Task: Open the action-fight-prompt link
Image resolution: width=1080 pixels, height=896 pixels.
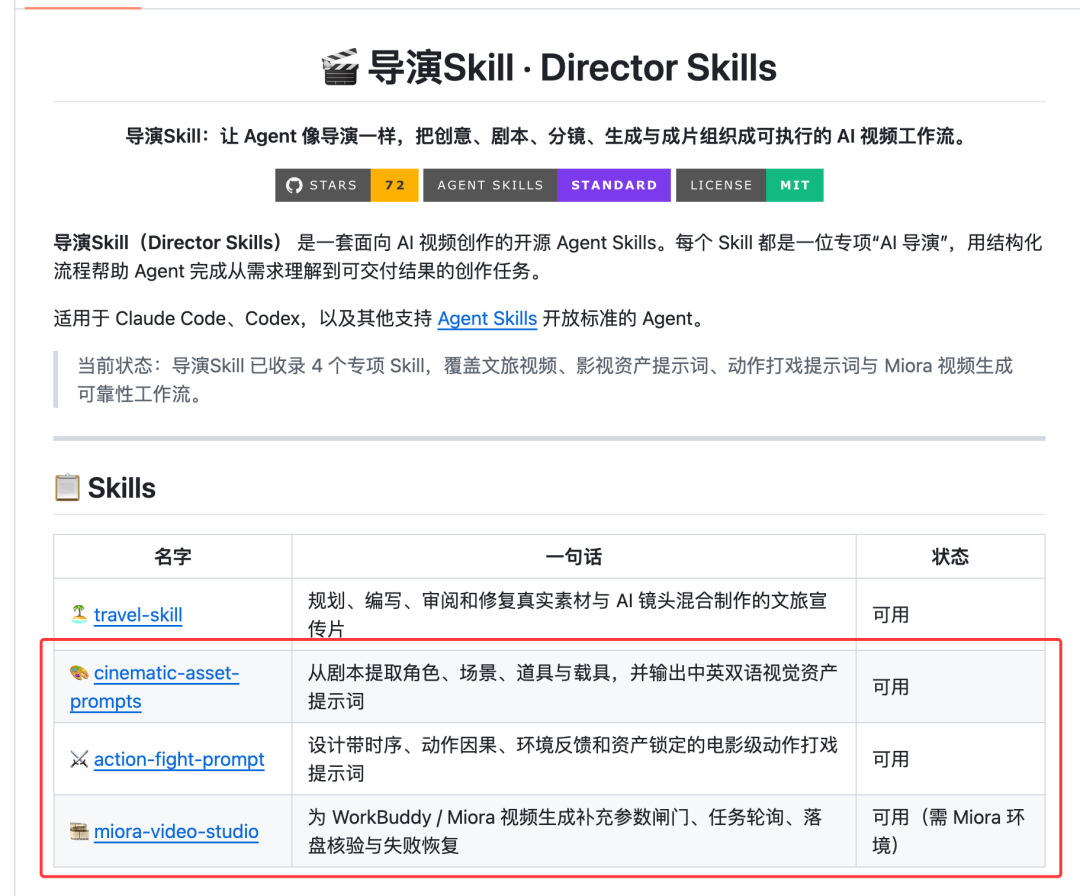Action: pos(179,759)
